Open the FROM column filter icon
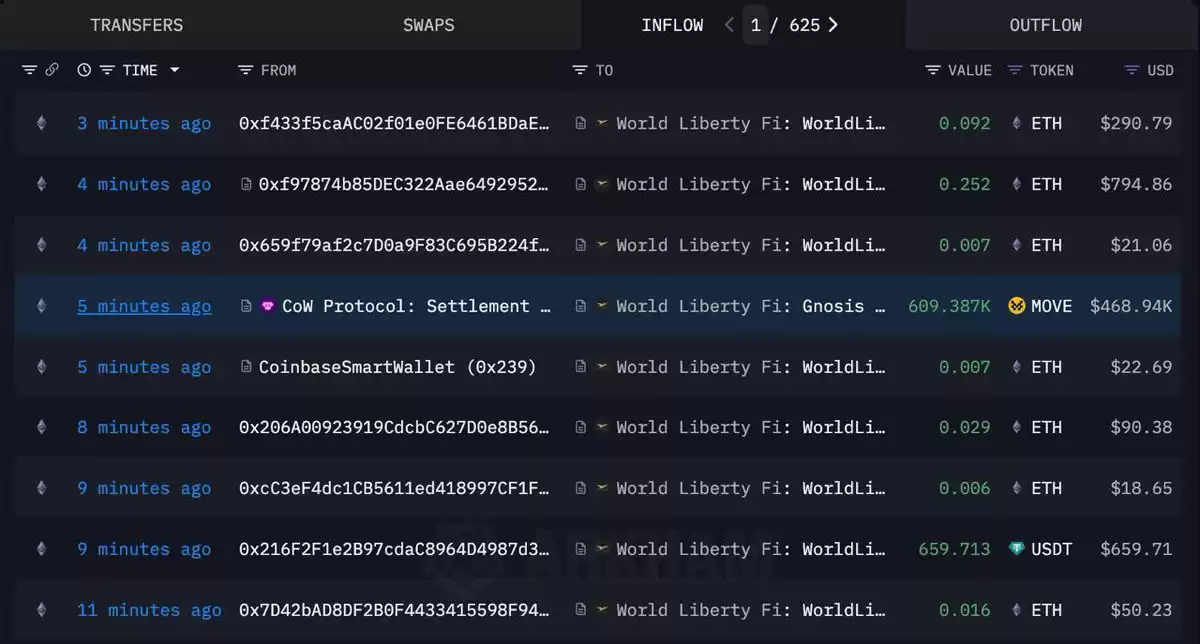 pyautogui.click(x=245, y=70)
